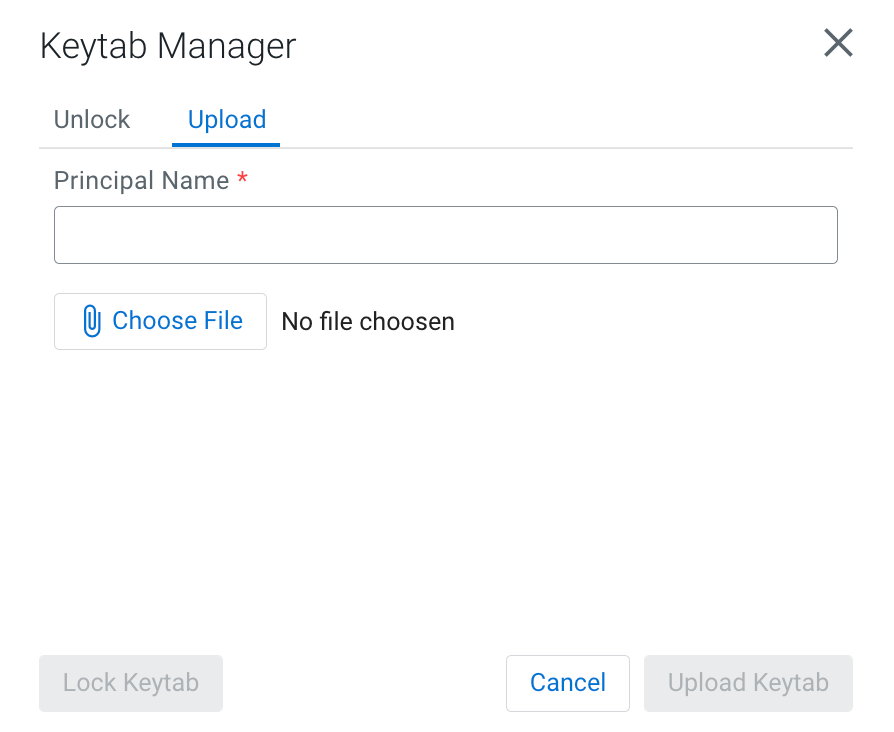Click the blue underline beneath Upload tab
Screen dimensions: 894x732
pyautogui.click(x=226, y=144)
